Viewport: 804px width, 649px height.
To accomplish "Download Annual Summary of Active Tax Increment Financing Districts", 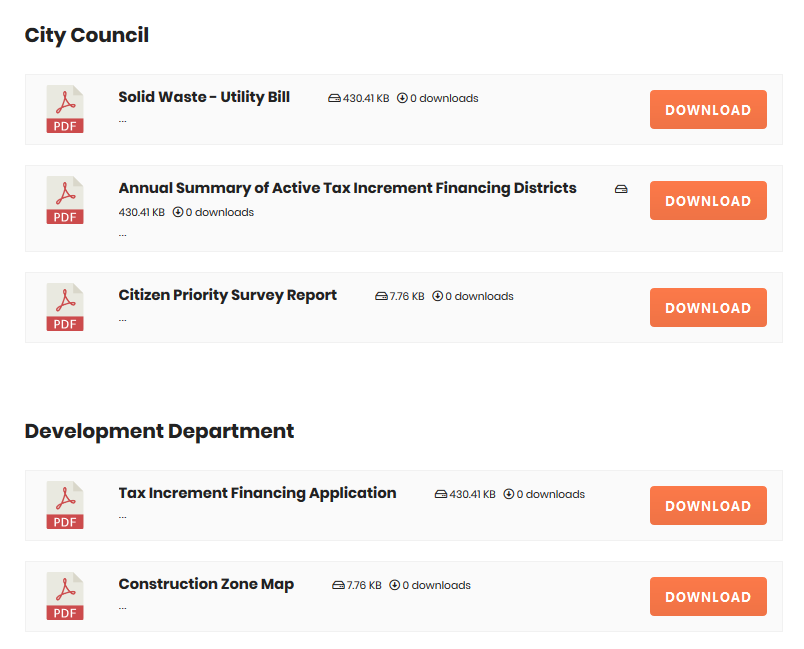I will click(x=708, y=200).
